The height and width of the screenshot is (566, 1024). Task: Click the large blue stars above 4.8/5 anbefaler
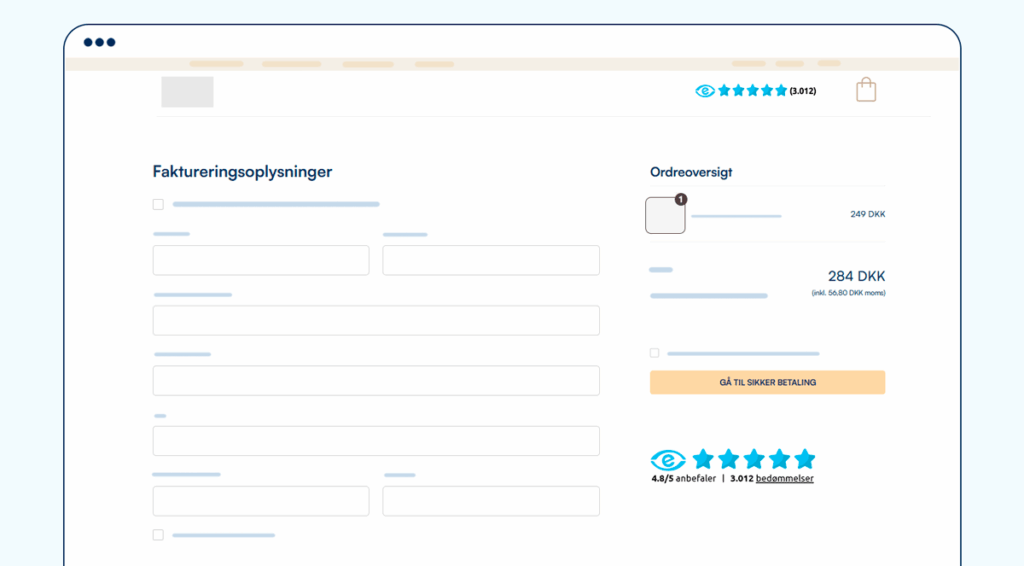[754, 459]
